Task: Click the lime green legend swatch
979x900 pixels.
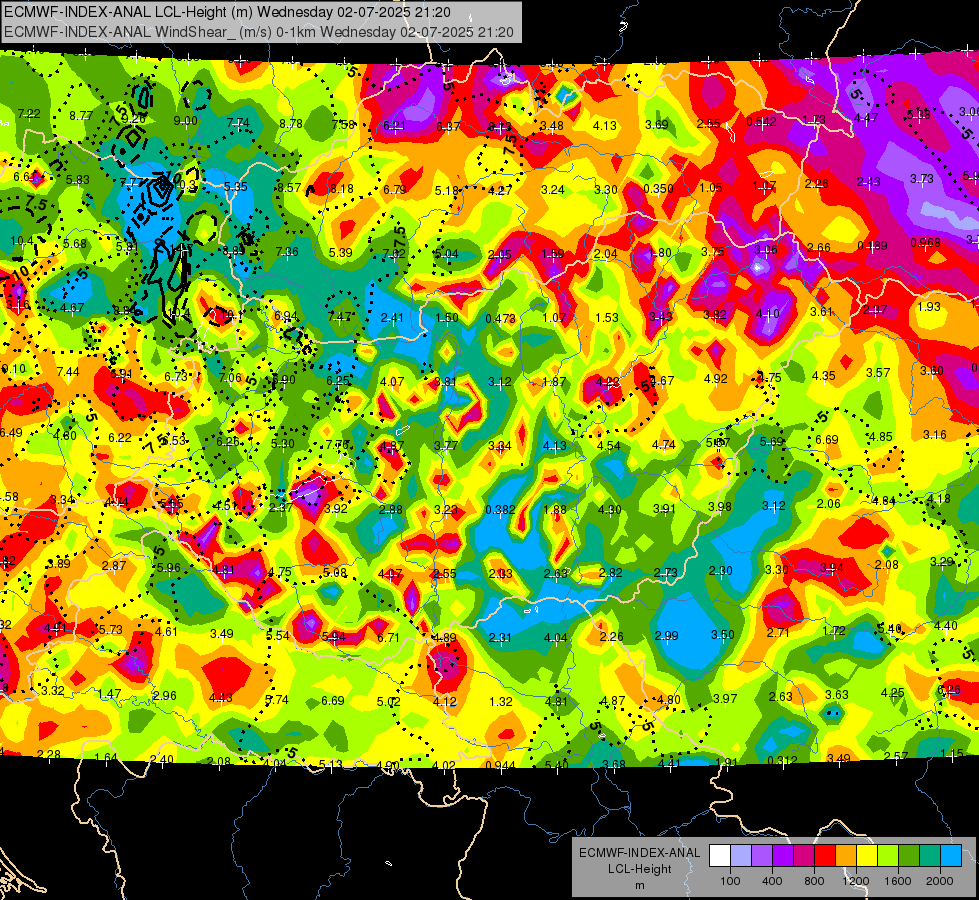Action: pos(888,855)
